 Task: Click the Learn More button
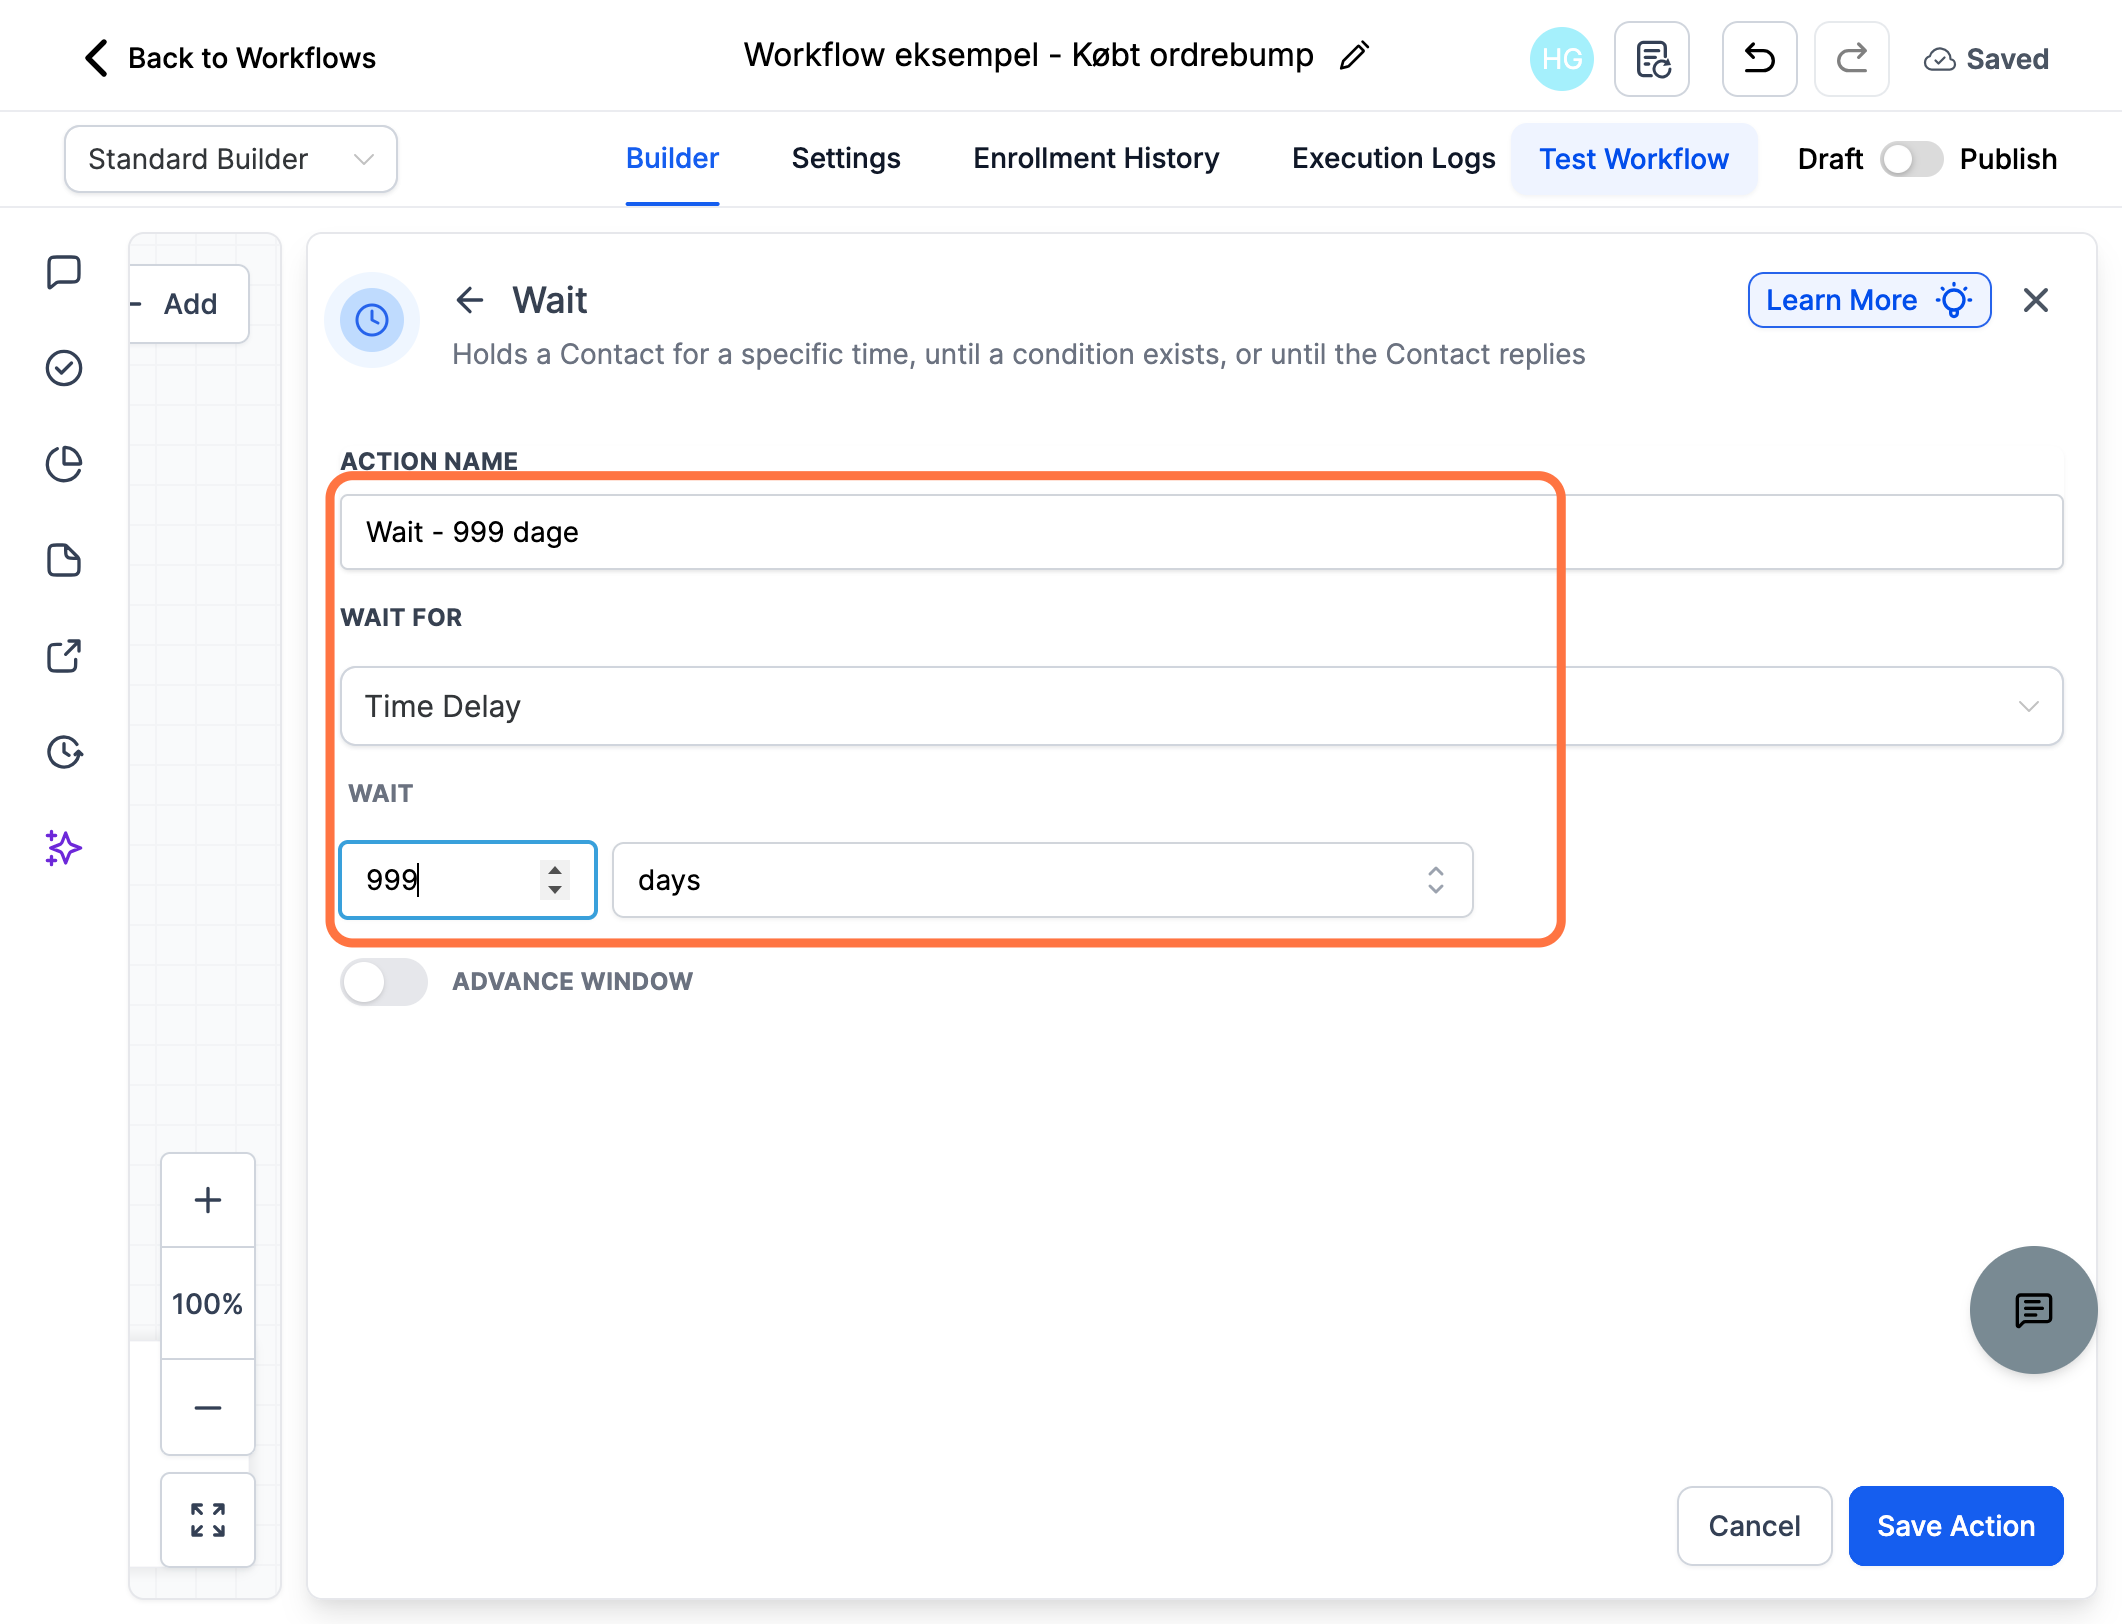pyautogui.click(x=1869, y=300)
